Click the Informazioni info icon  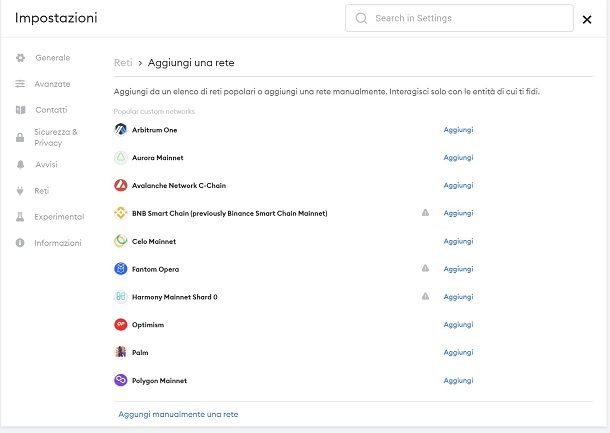(x=20, y=243)
